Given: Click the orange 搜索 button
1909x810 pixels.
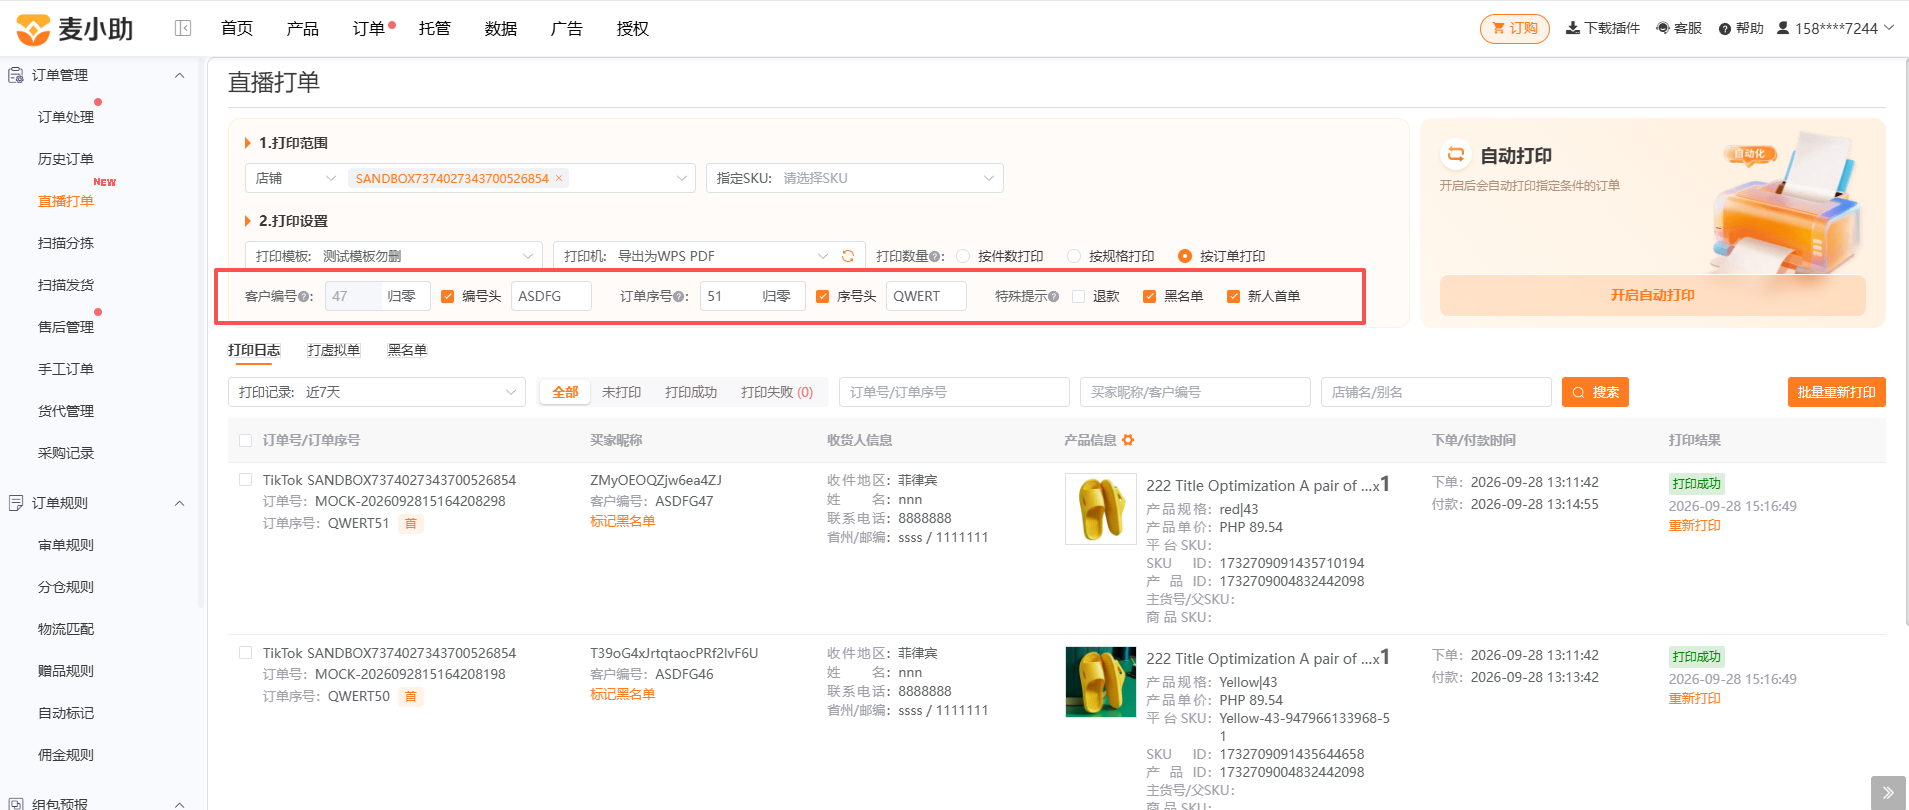Looking at the screenshot, I should pyautogui.click(x=1595, y=392).
